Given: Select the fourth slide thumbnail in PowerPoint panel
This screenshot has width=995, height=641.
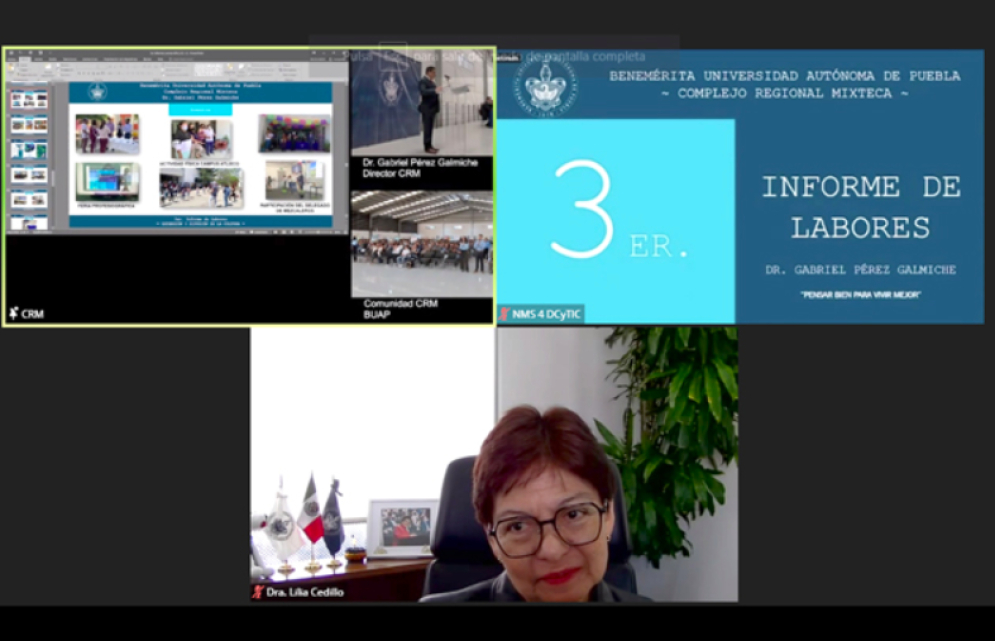Looking at the screenshot, I should click(29, 175).
